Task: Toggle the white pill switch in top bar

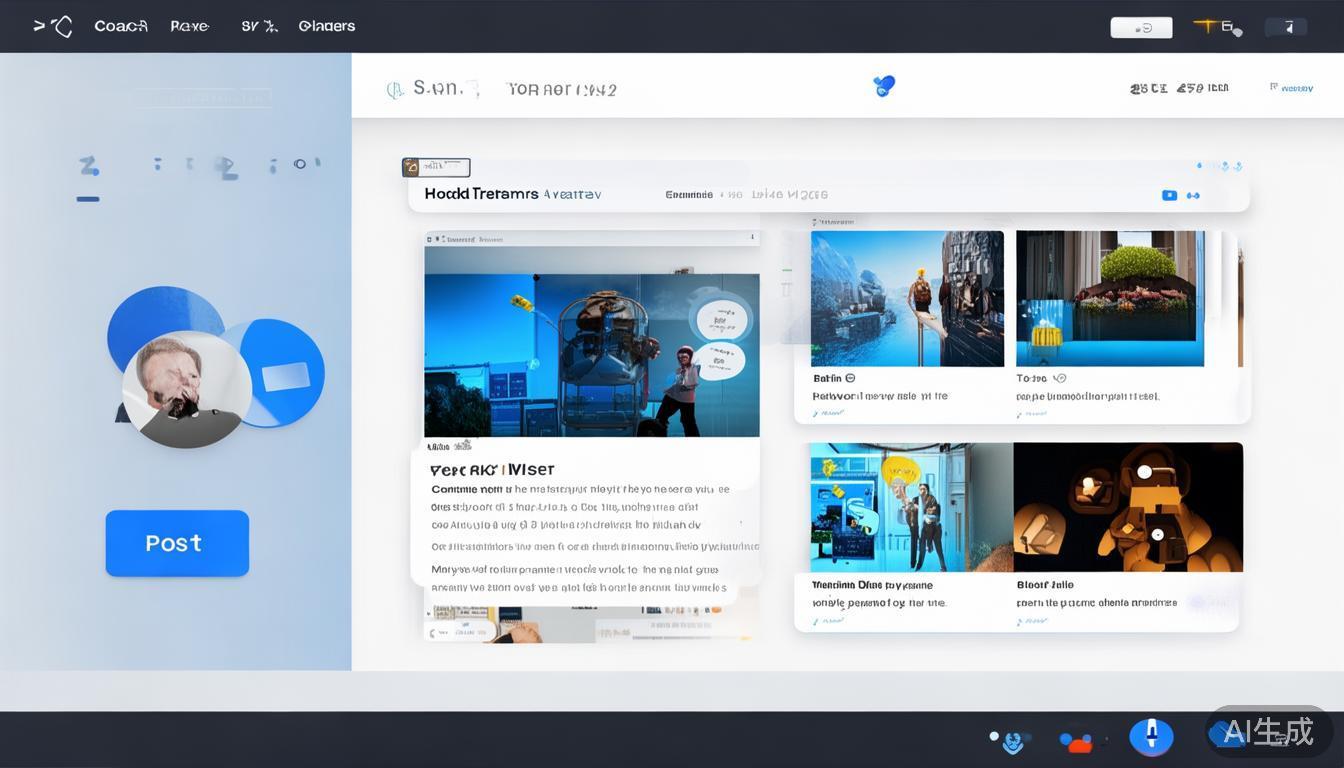Action: point(1141,28)
